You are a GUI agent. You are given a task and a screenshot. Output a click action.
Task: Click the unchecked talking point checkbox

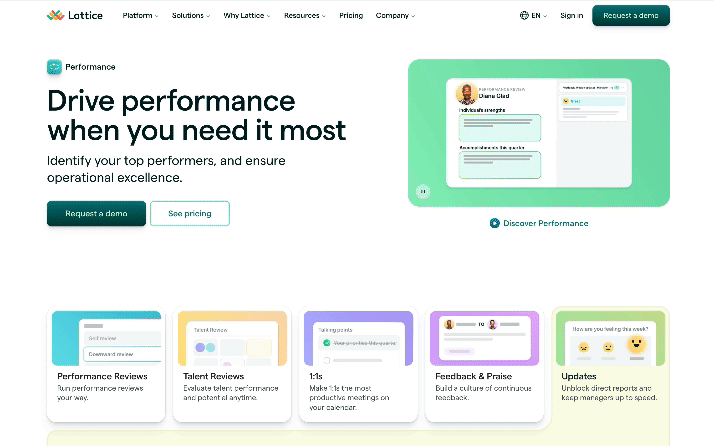[326, 360]
